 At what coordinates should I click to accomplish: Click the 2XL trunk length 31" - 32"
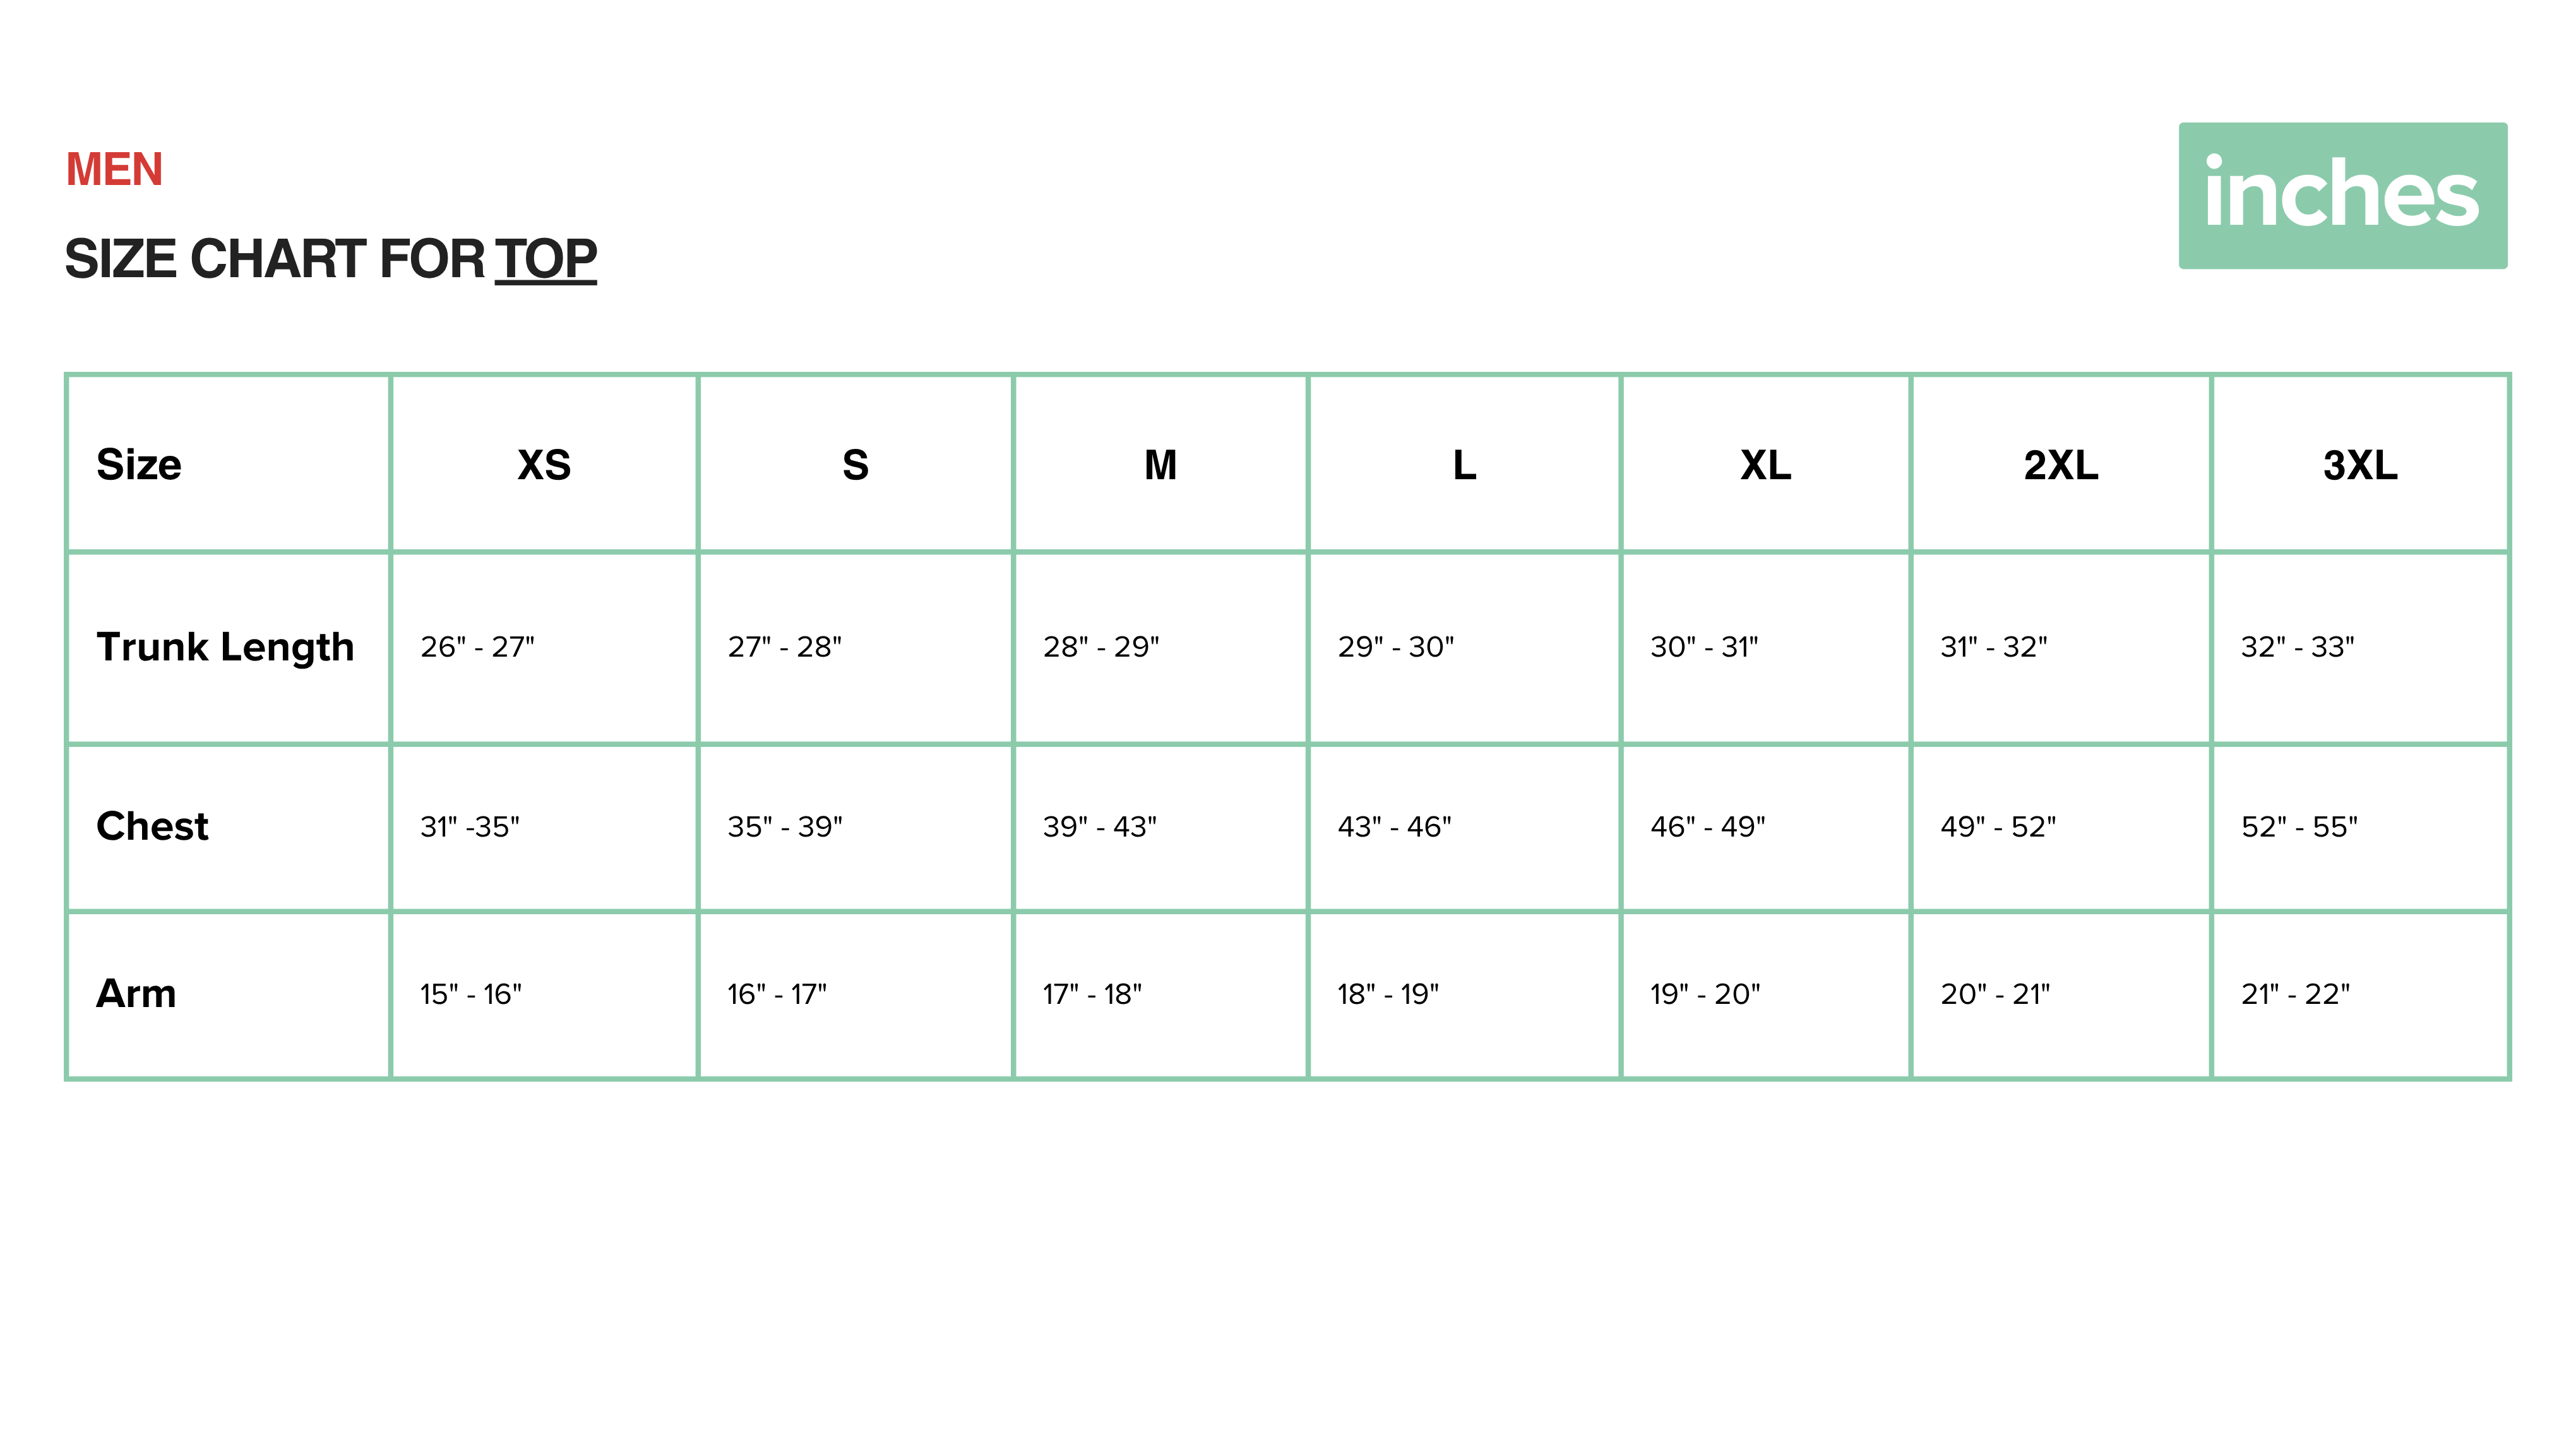(1994, 647)
